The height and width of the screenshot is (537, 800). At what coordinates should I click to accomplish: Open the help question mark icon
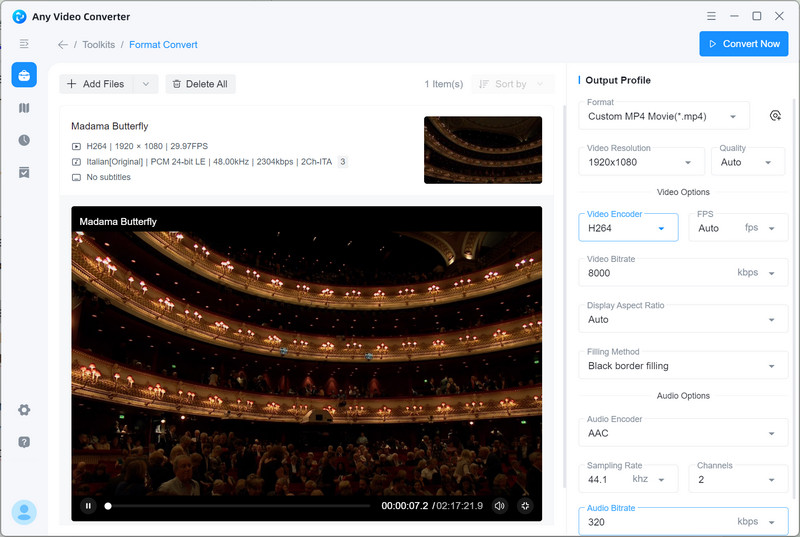[24, 442]
